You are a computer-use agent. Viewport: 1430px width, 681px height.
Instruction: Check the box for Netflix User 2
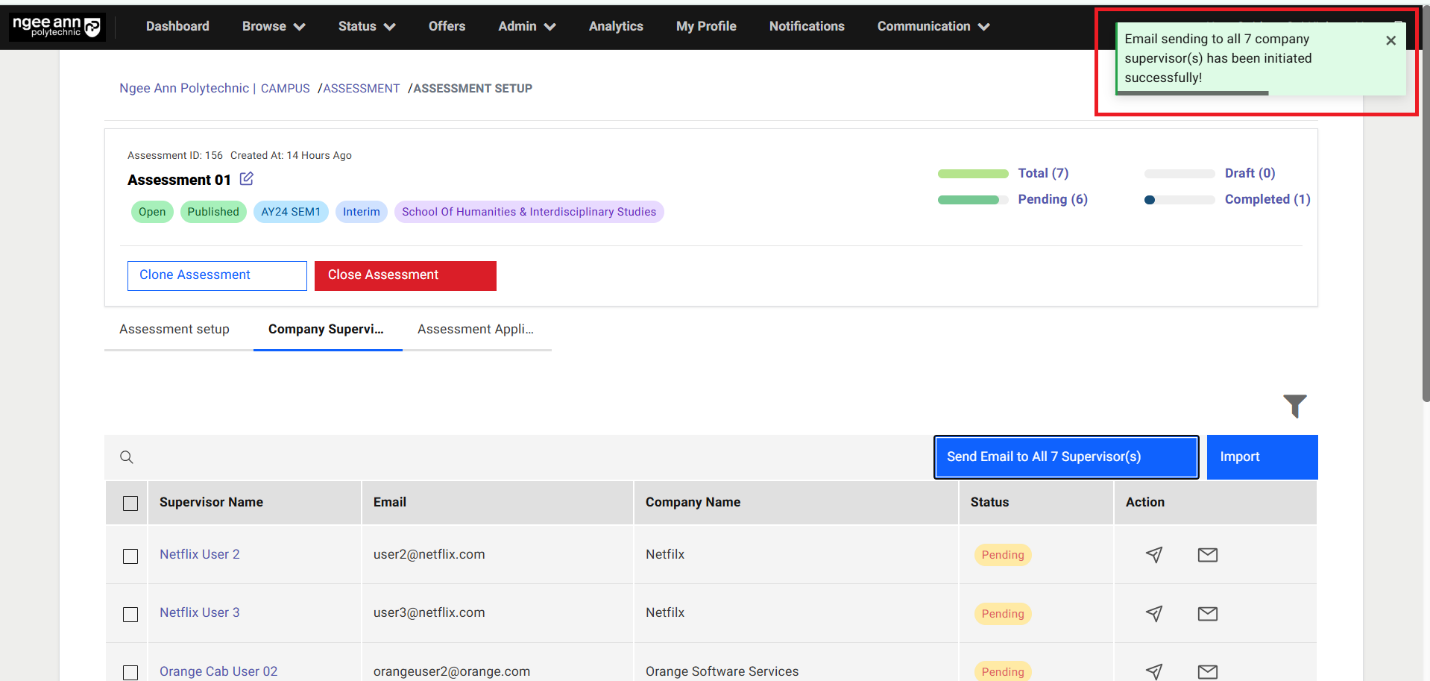tap(131, 556)
